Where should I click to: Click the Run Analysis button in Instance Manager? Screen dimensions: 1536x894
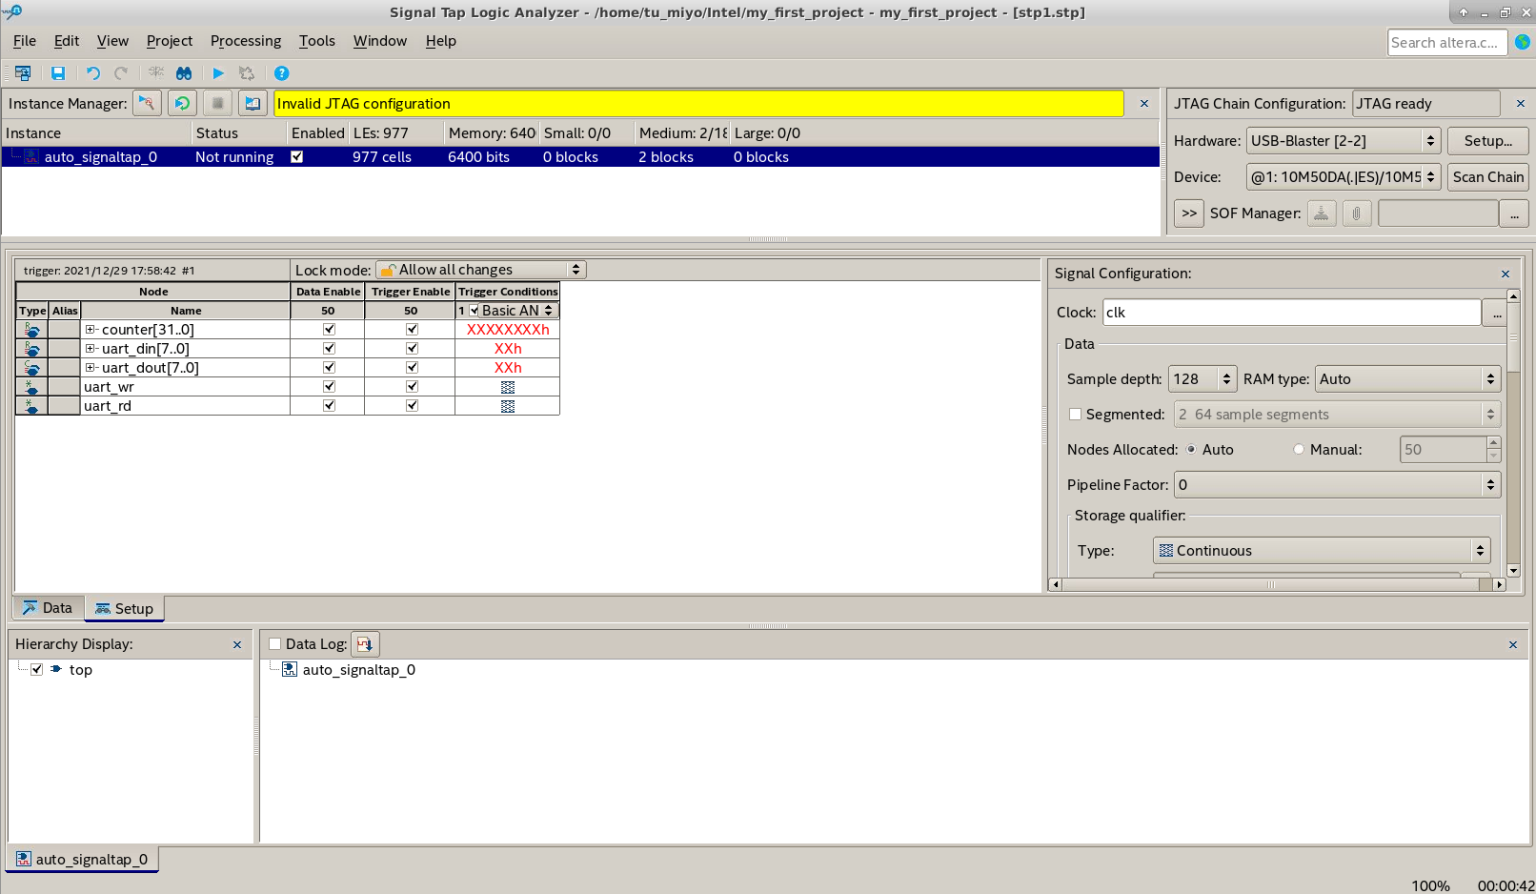point(147,103)
